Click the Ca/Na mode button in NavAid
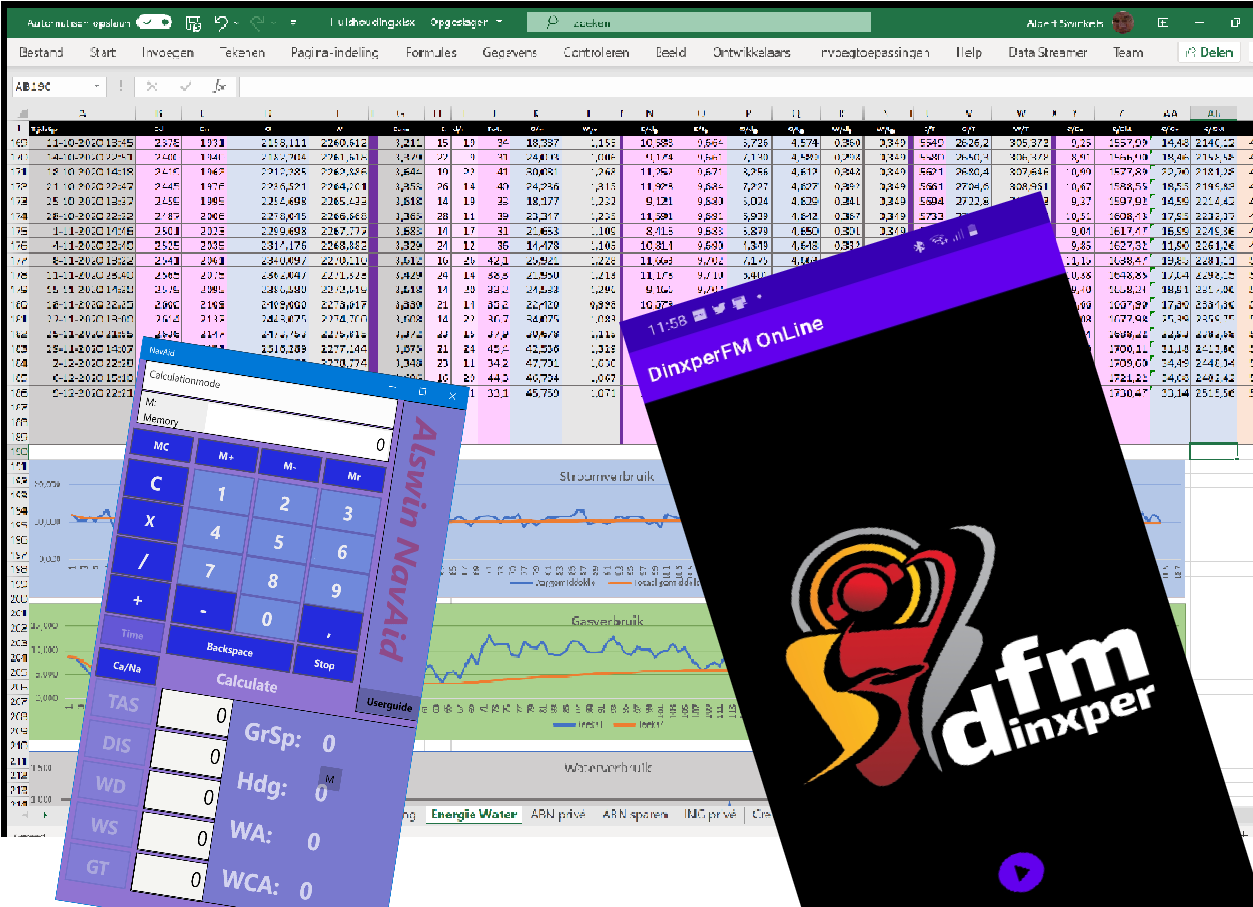The width and height of the screenshot is (1253, 907). click(127, 666)
